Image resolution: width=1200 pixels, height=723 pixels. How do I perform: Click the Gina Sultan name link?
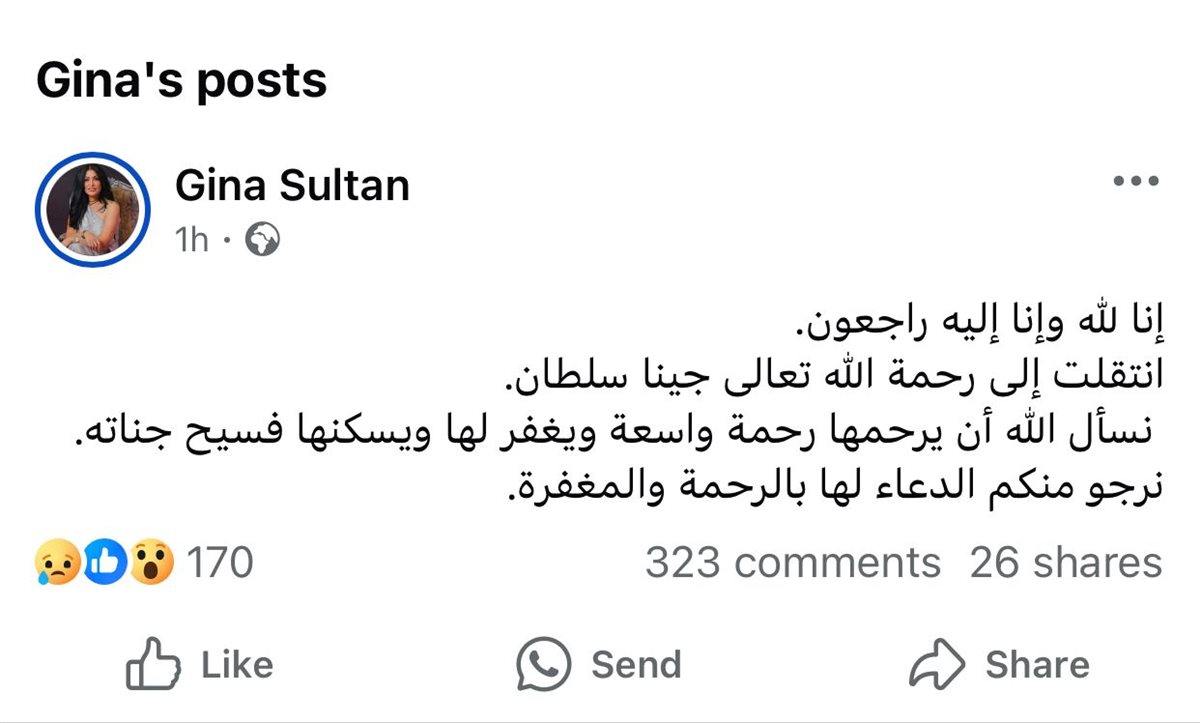[293, 185]
